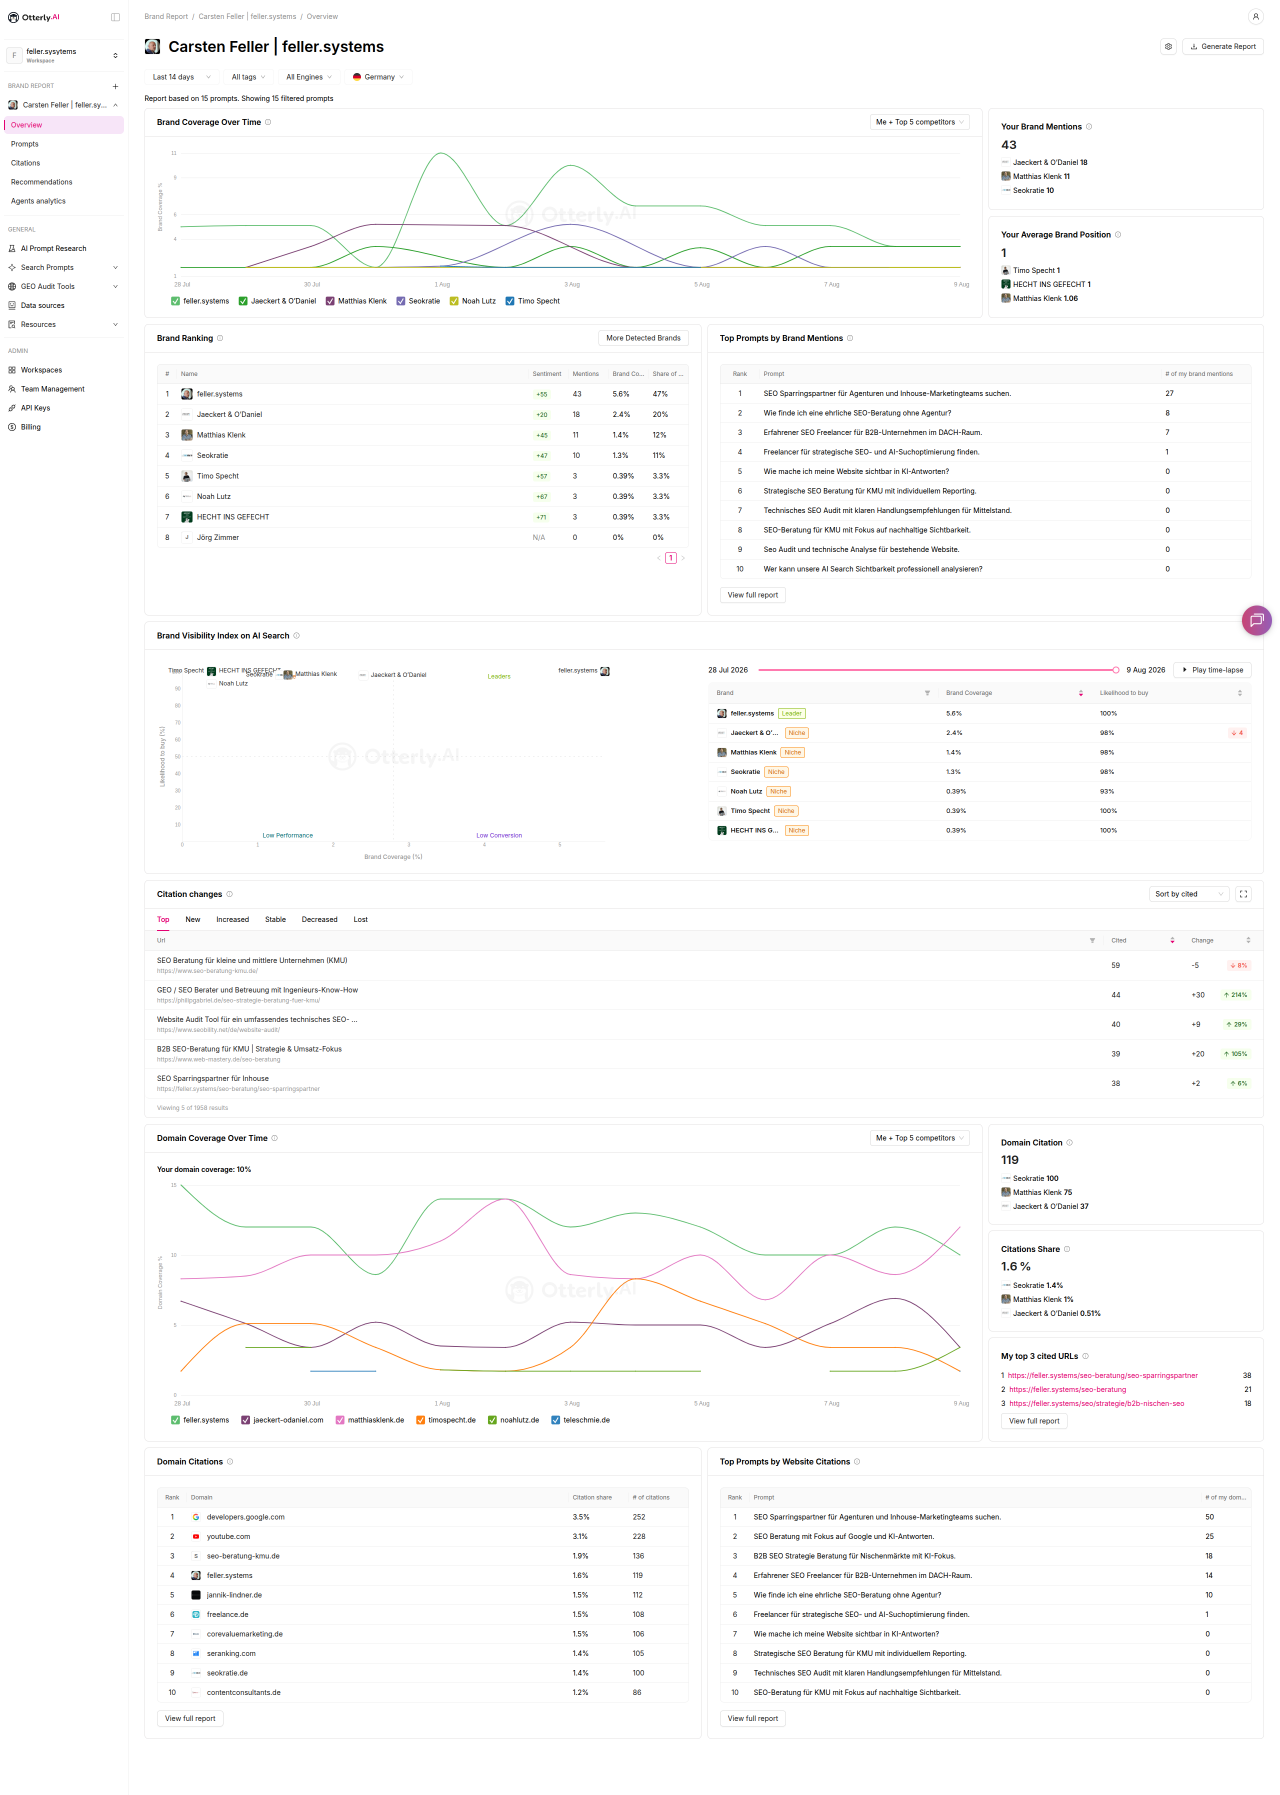Click More Detected Brands button
1280x1795 pixels.
[643, 338]
